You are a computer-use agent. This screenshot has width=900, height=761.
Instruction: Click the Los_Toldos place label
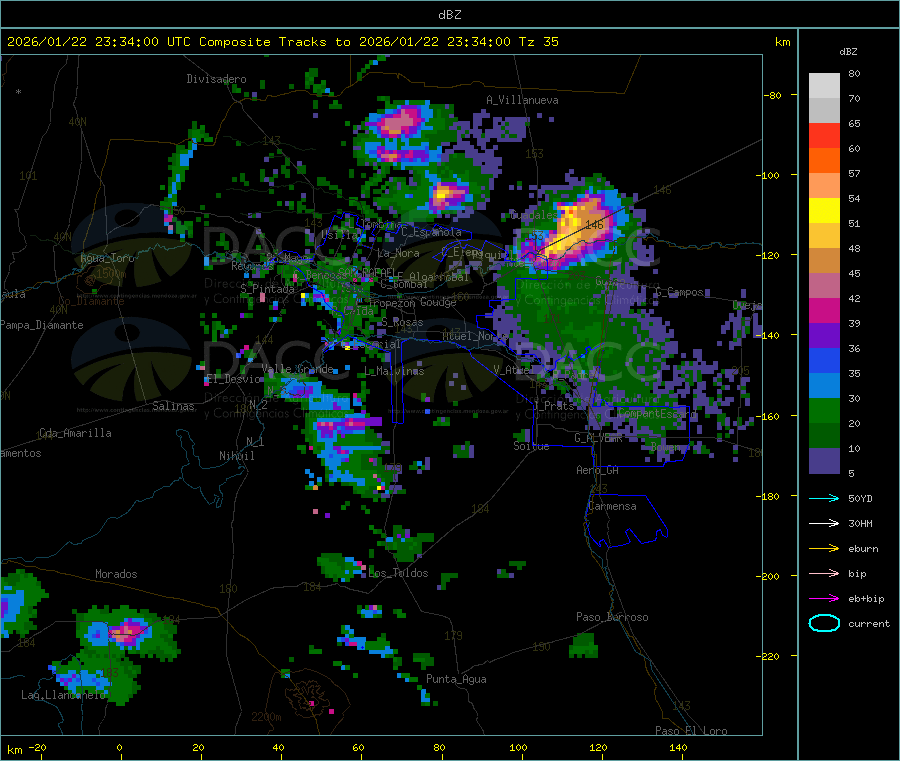coord(398,573)
